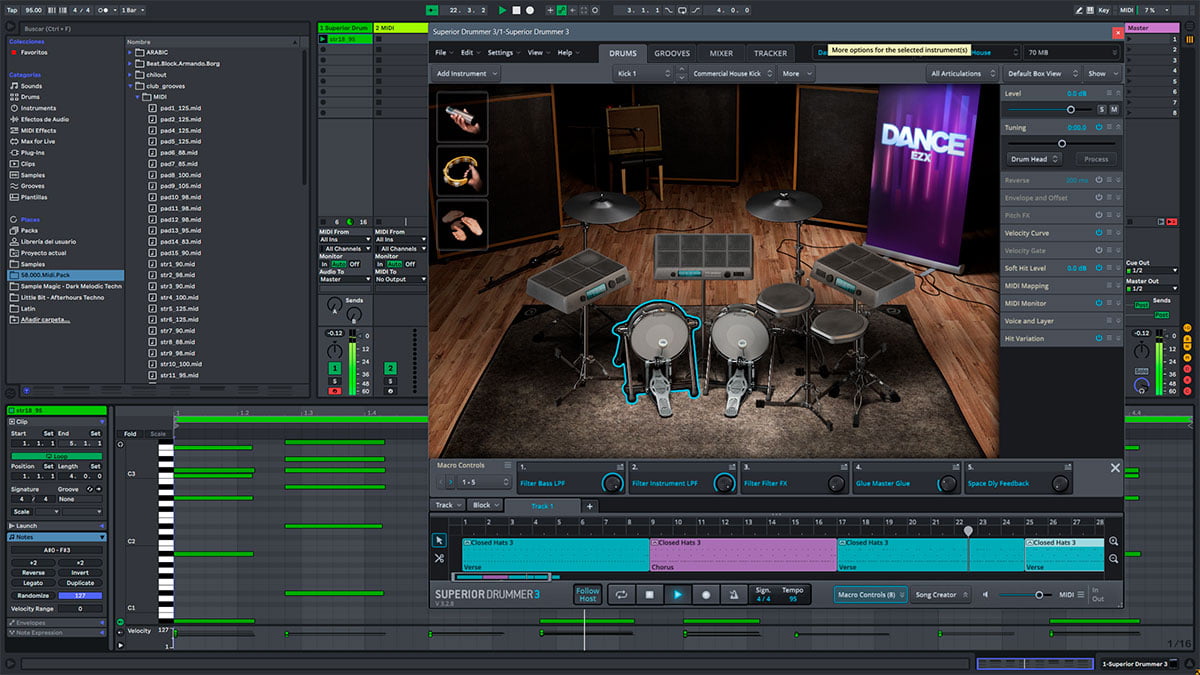
Task: Click Ableton's main transport stop button
Action: (x=517, y=10)
